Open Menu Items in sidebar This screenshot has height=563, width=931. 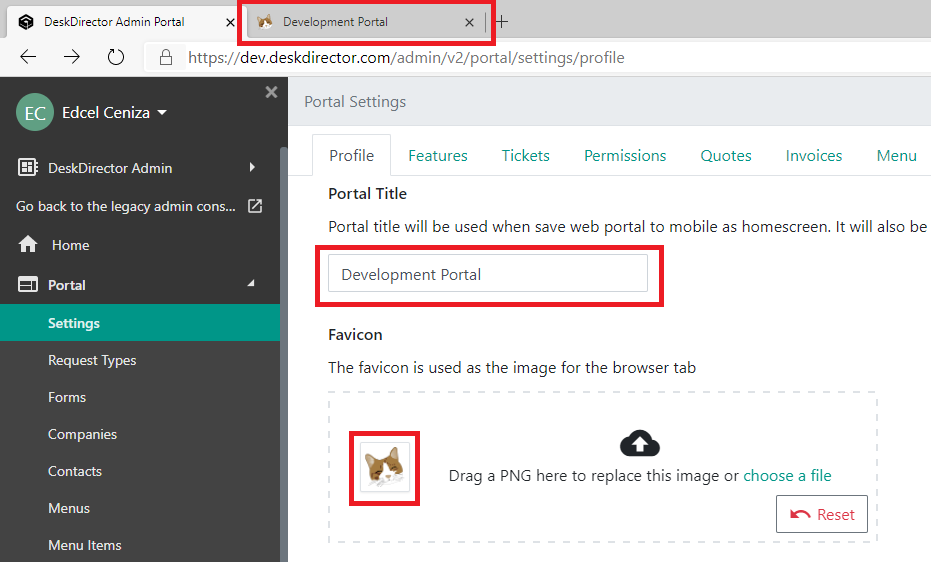click(x=85, y=545)
